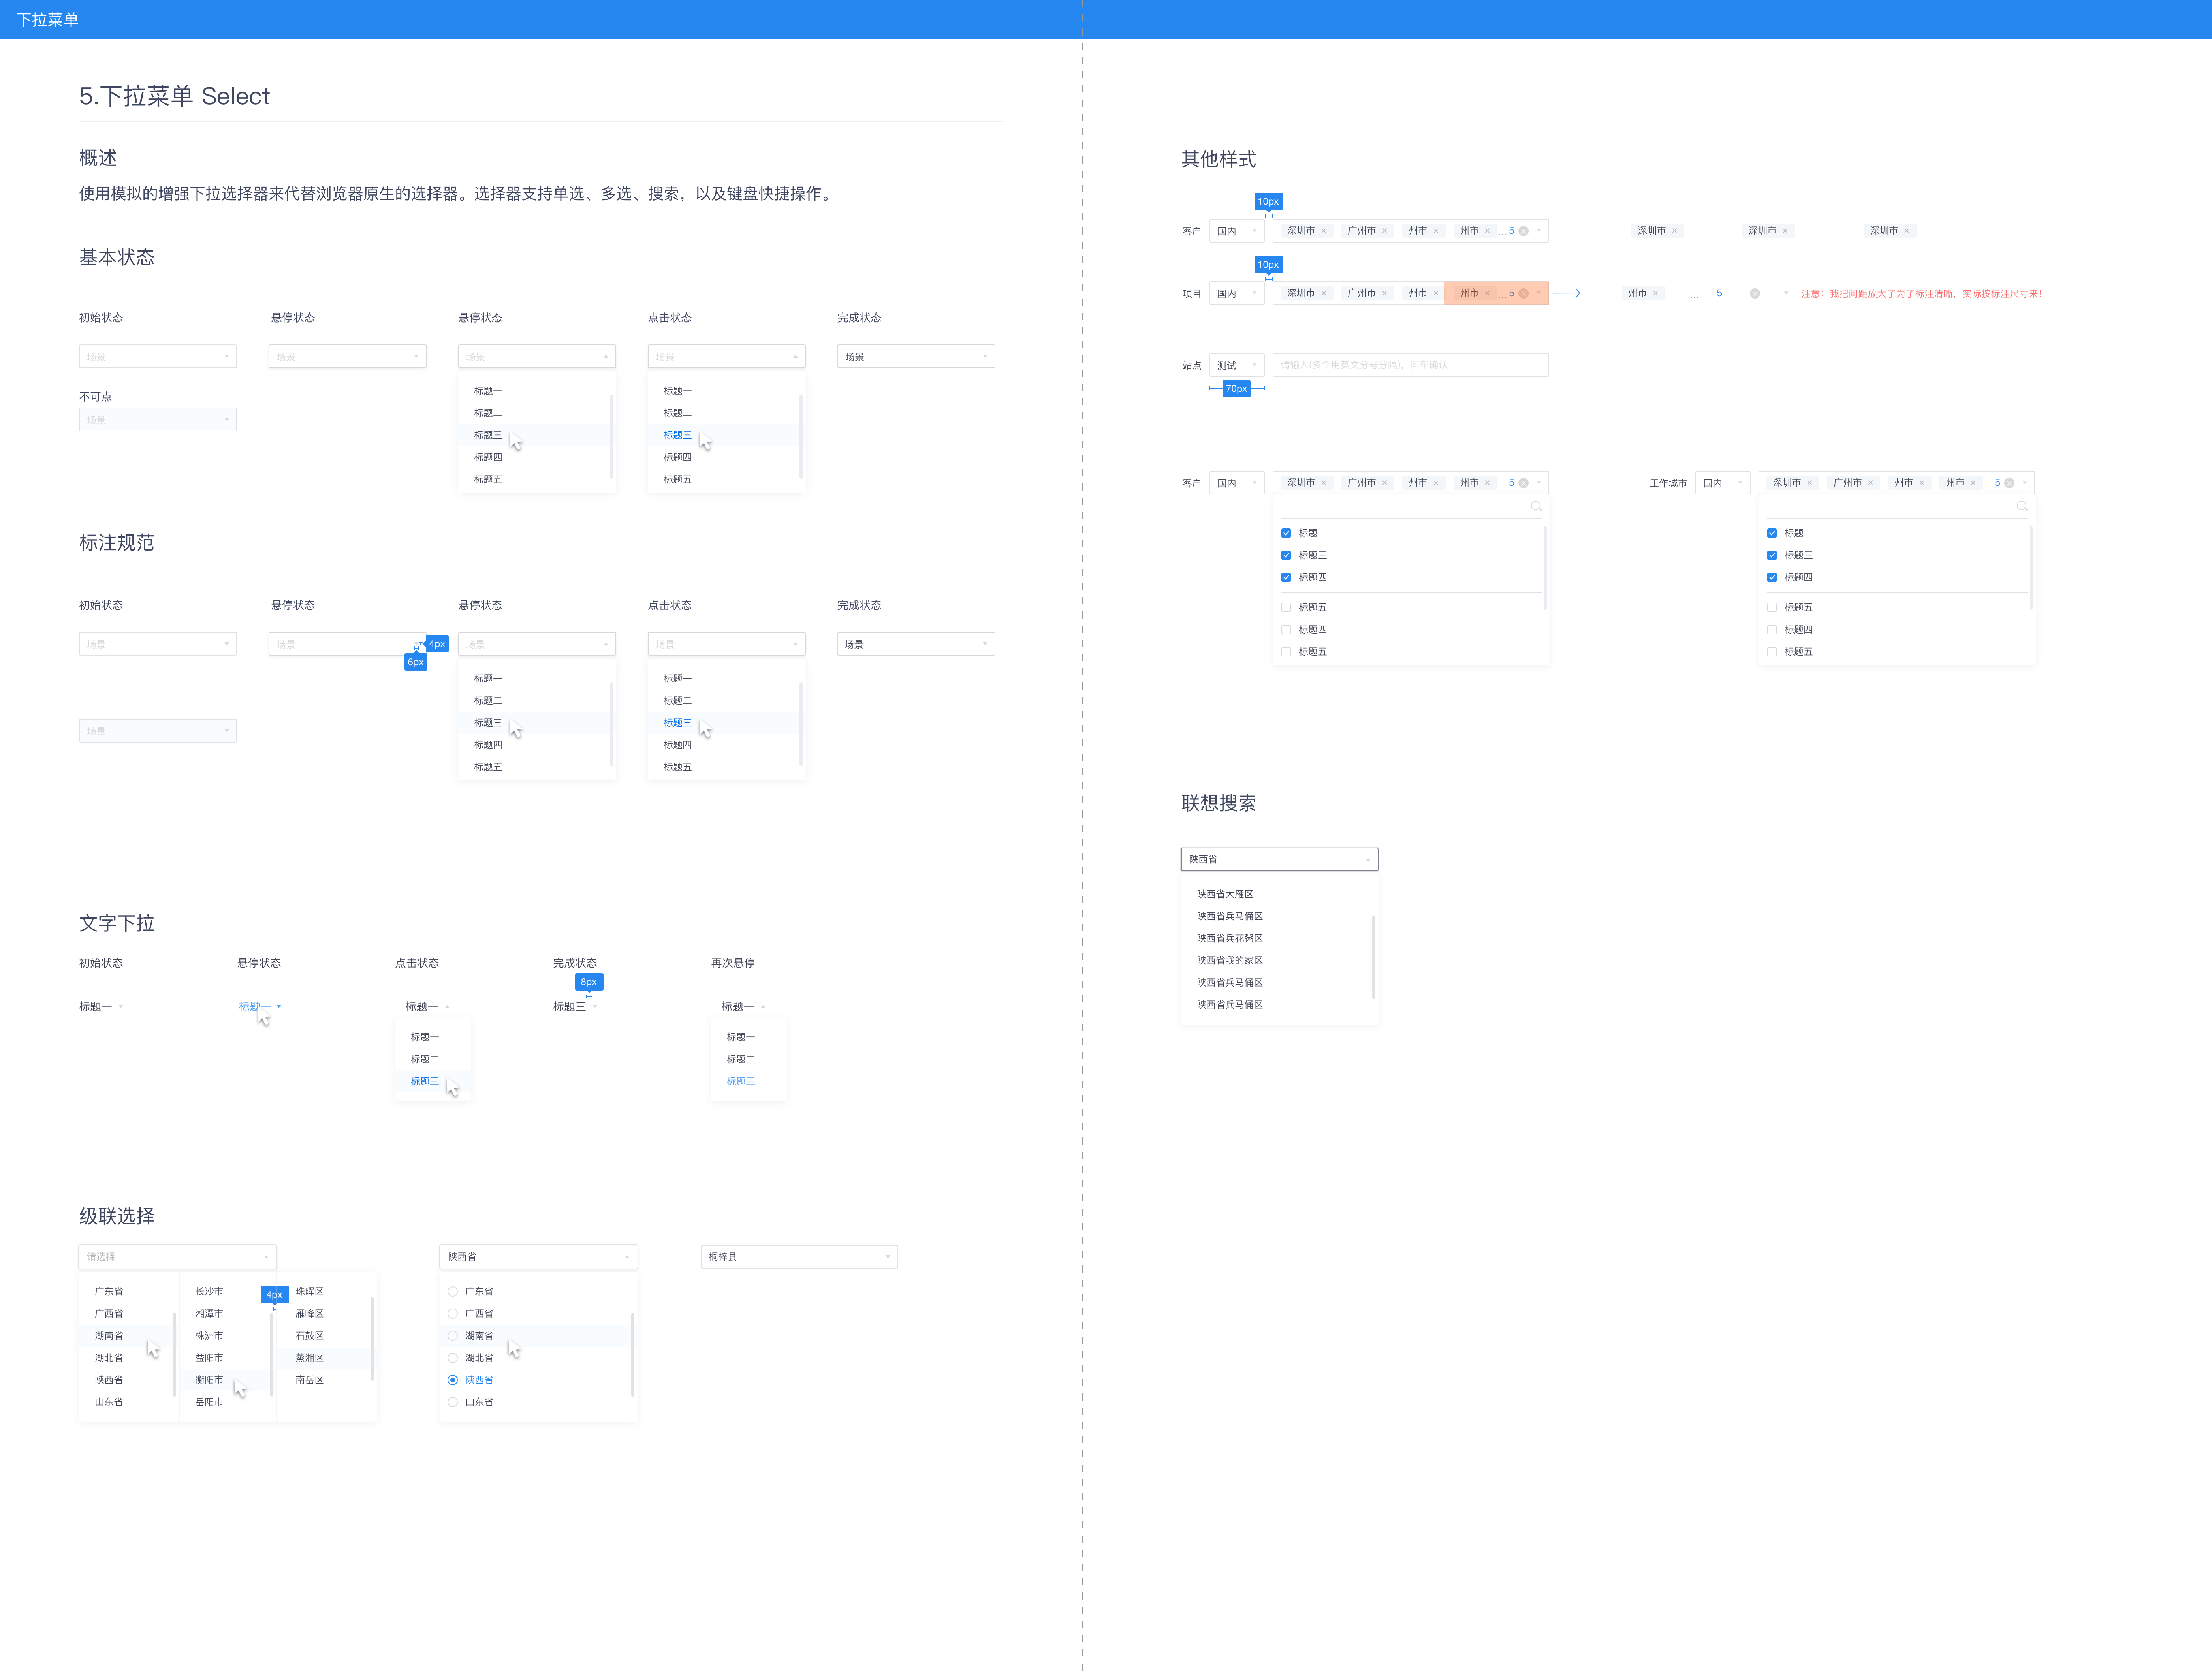Click enlarged grey clear icon beside red 注意 note

tap(1754, 293)
